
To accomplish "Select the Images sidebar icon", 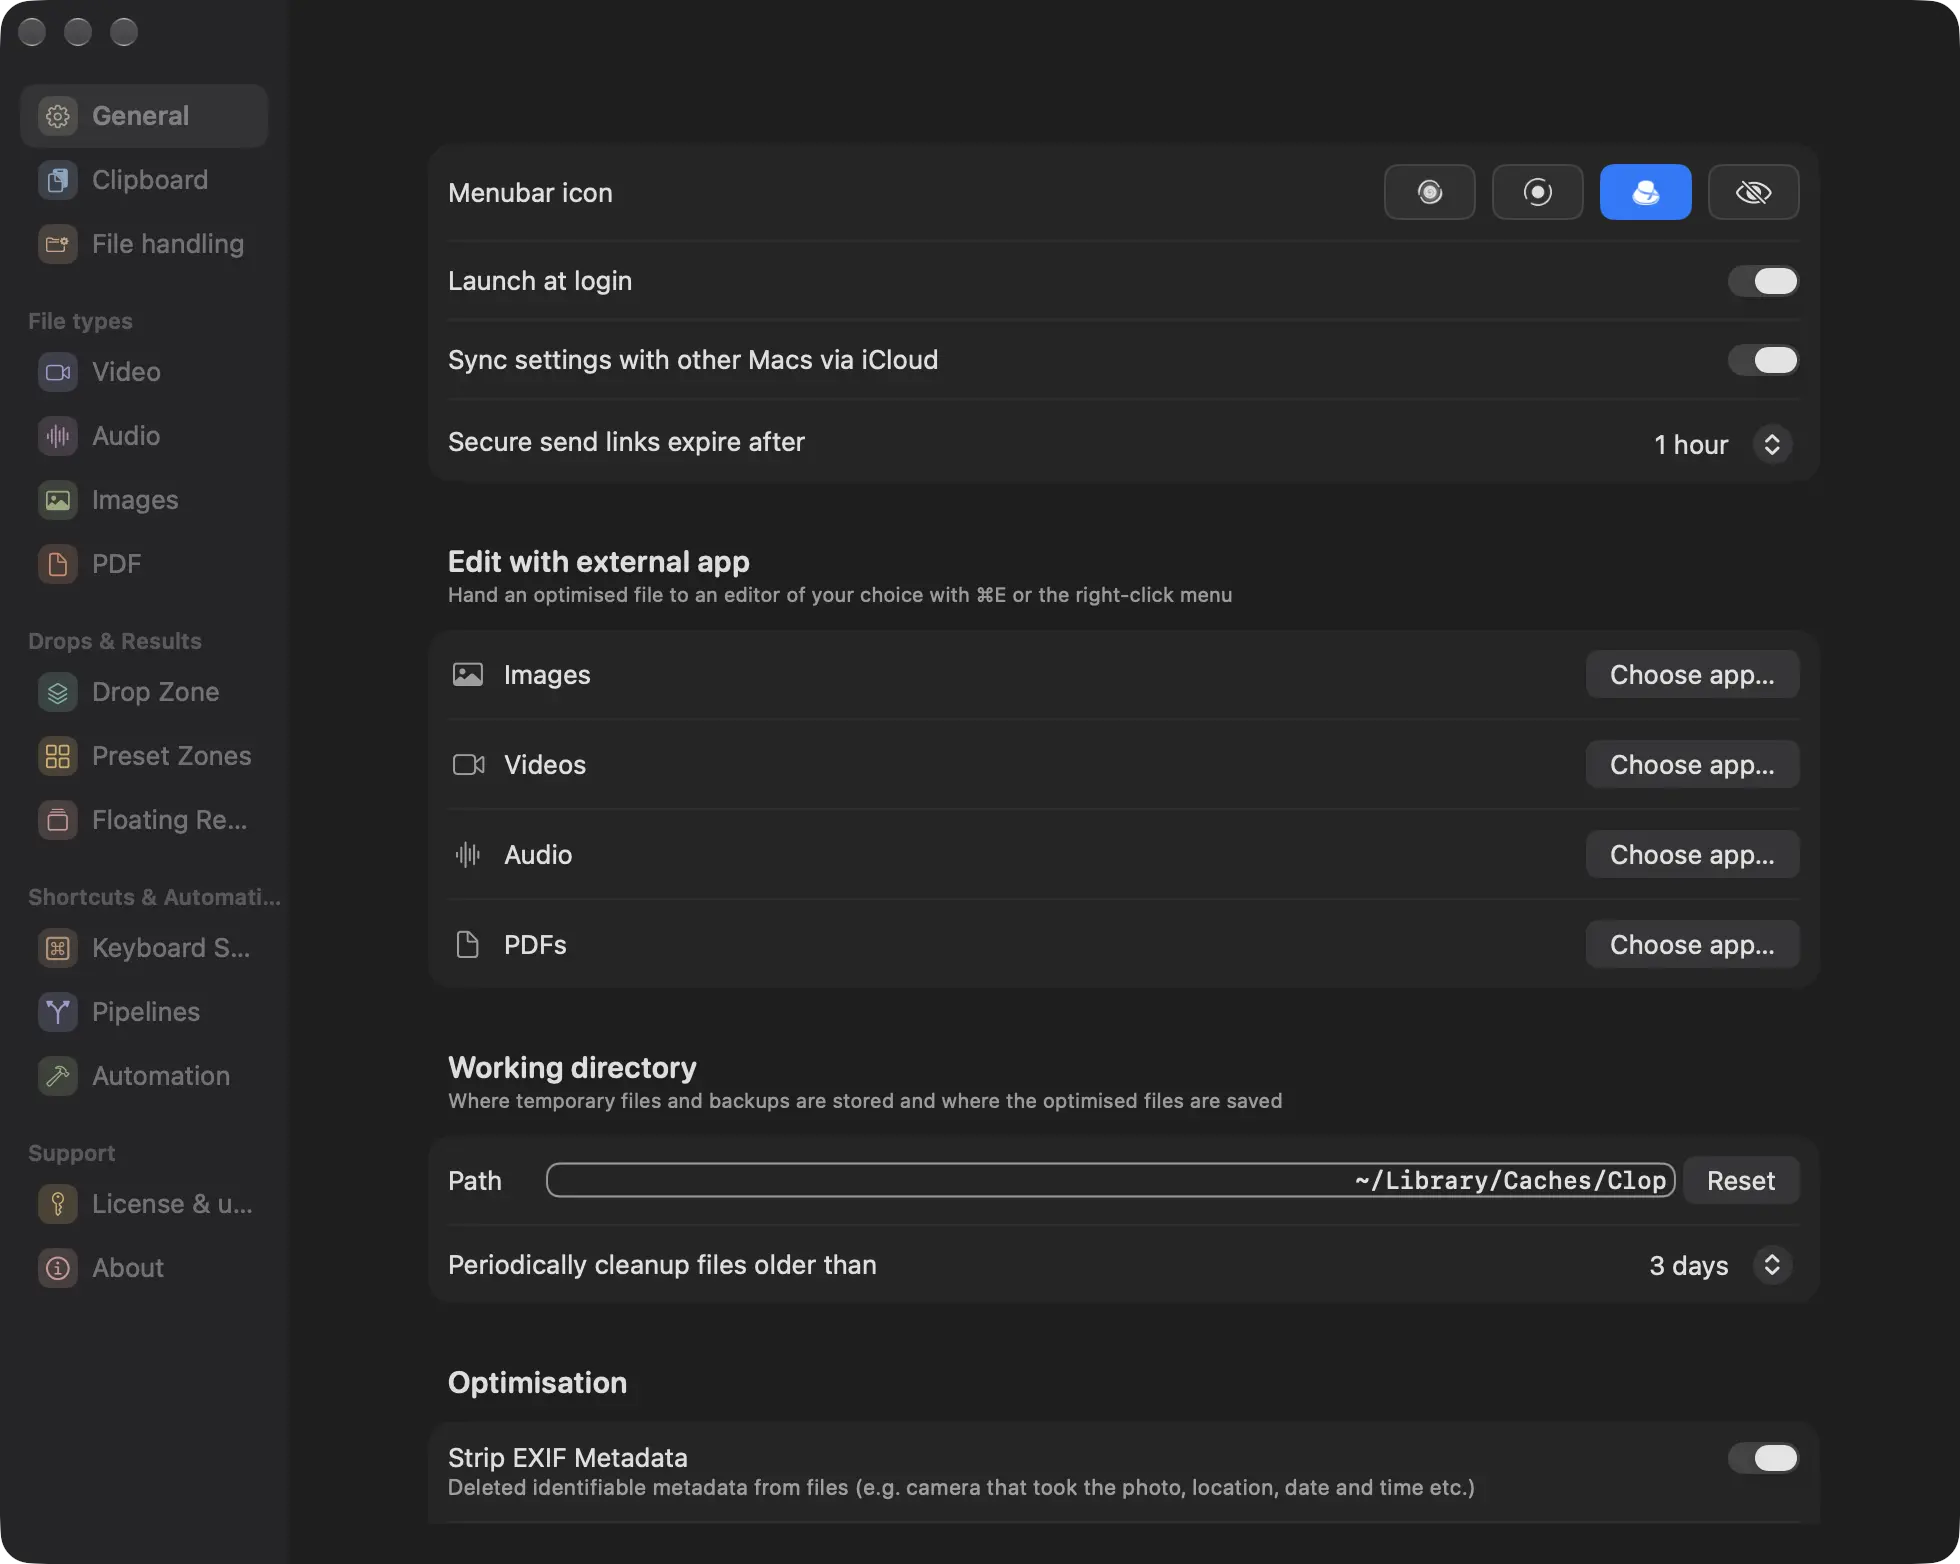I will (58, 500).
